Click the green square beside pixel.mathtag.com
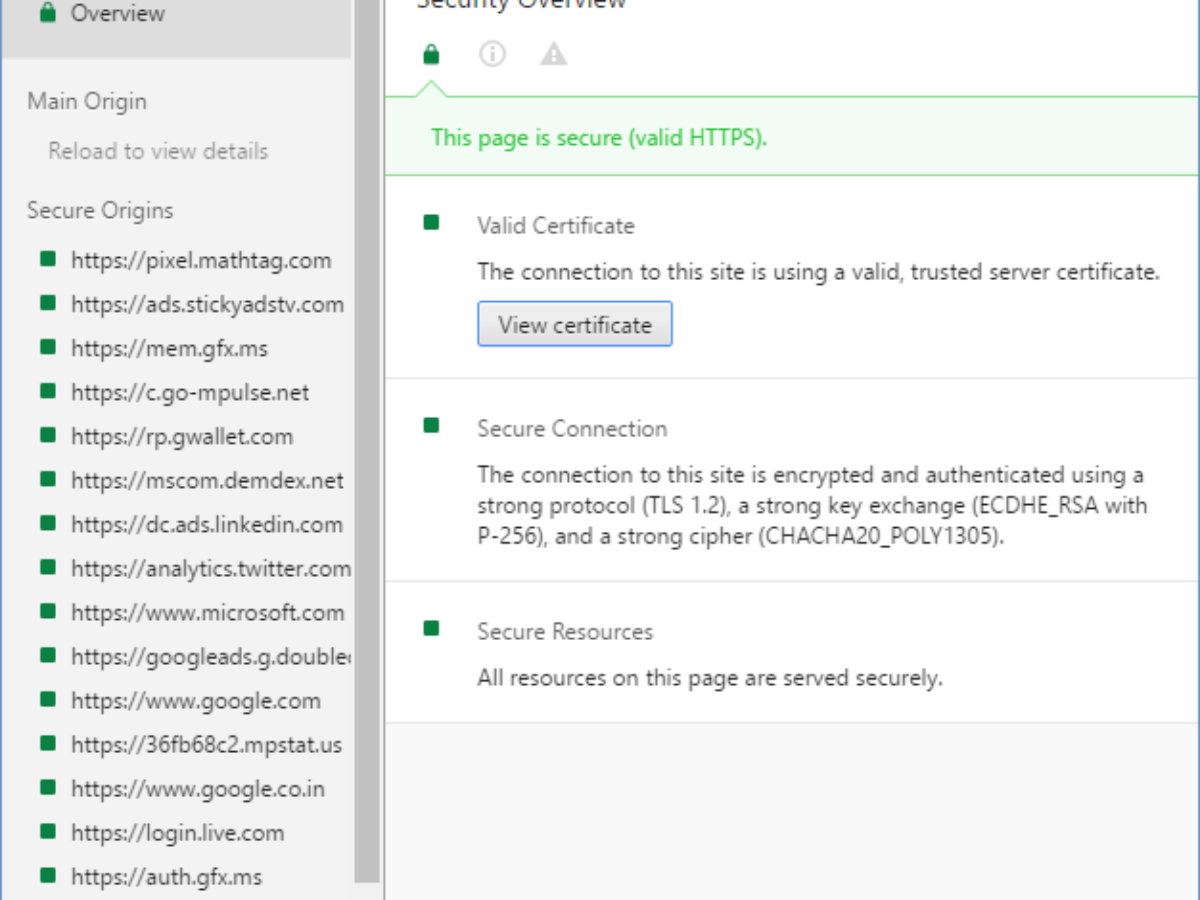This screenshot has height=900, width=1200. (47, 259)
